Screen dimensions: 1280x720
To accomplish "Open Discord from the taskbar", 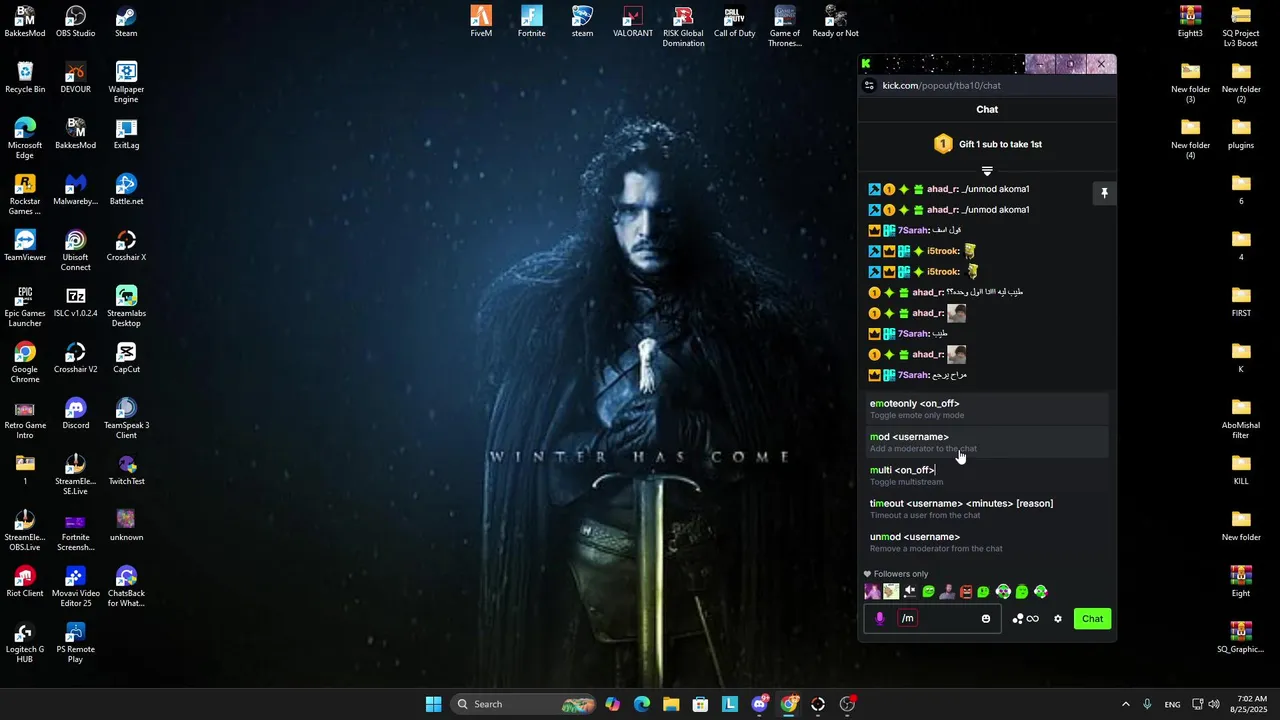I will pyautogui.click(x=759, y=704).
